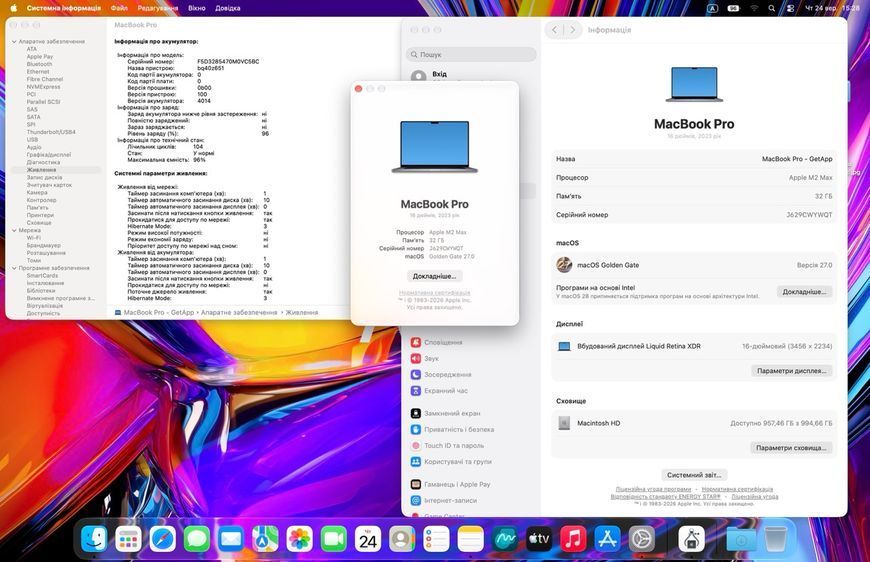This screenshot has width=870, height=562.
Task: Close the About This Mac window
Action: pyautogui.click(x=358, y=89)
